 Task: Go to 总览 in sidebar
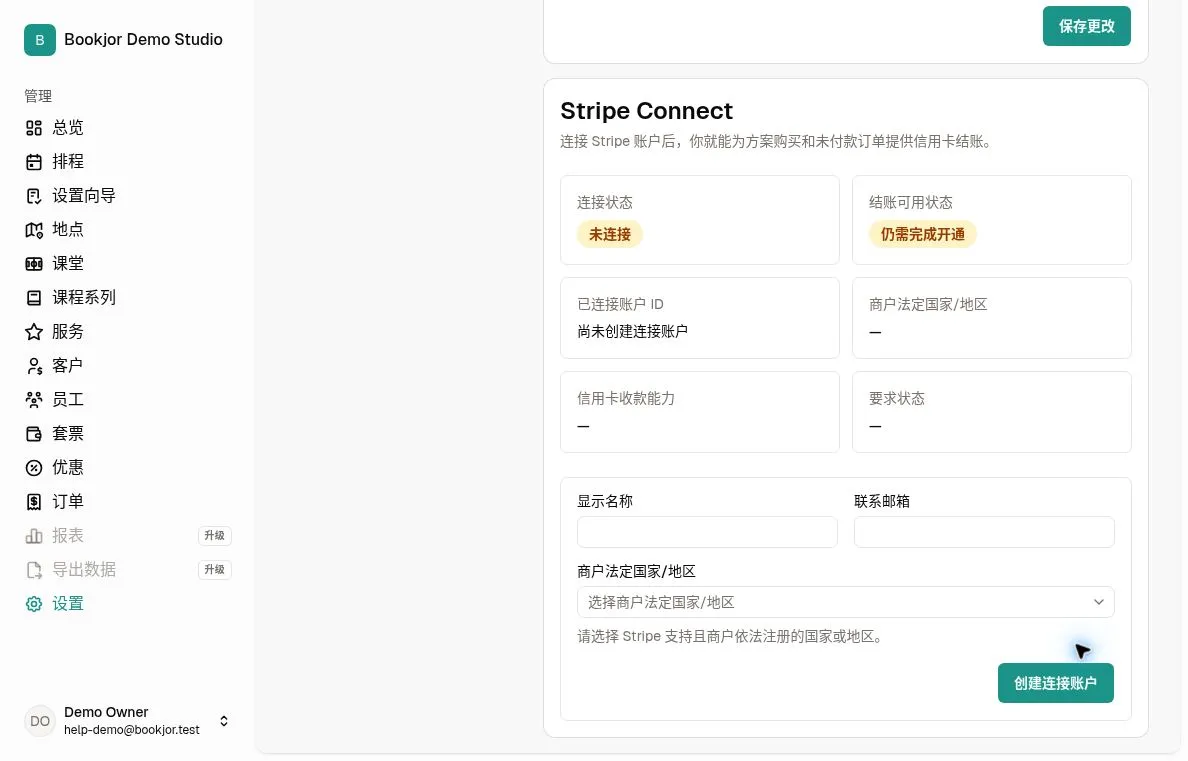tap(67, 128)
